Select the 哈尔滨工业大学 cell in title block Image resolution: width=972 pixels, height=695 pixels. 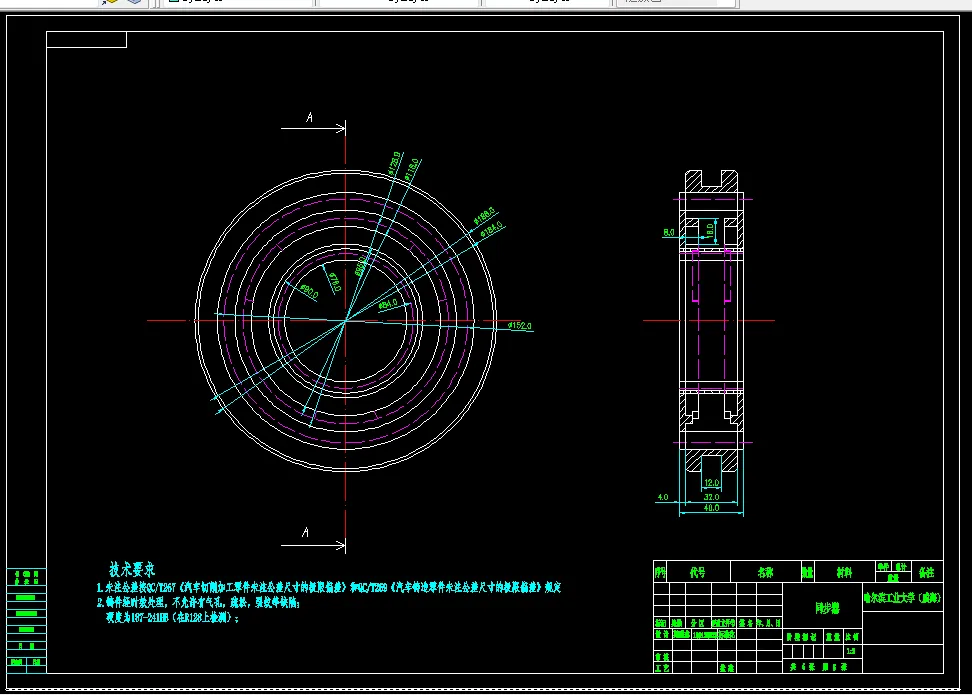point(903,598)
